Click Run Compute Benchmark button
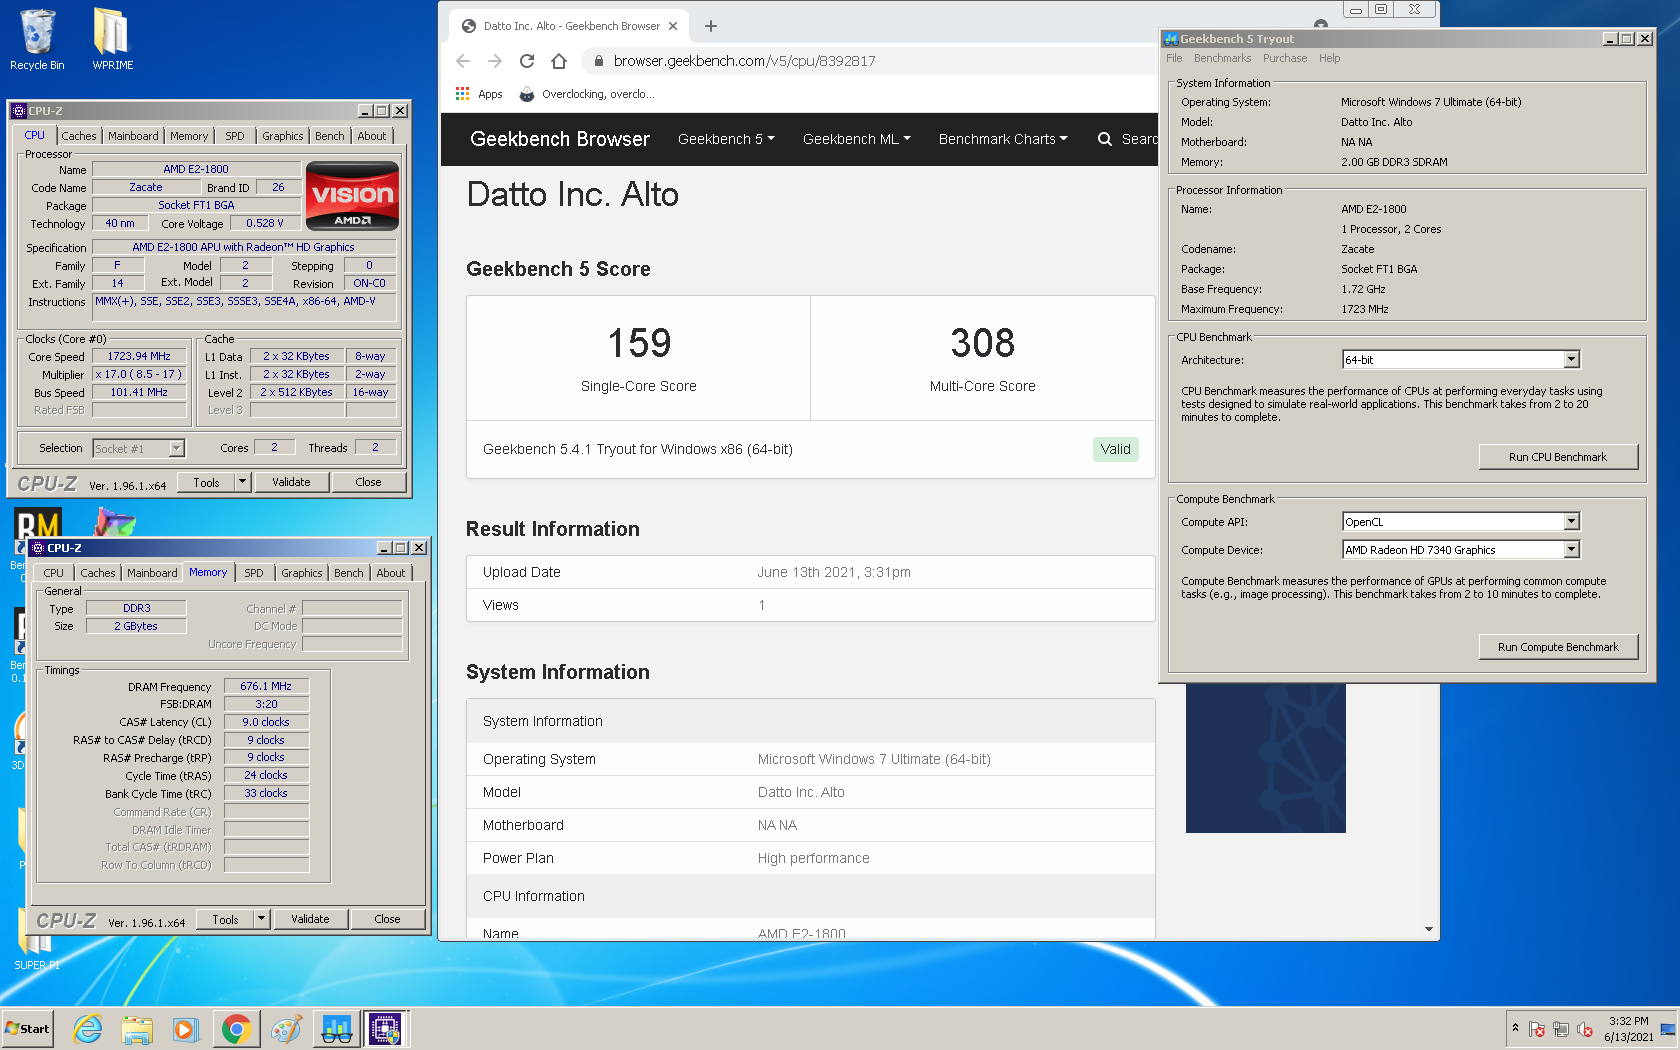Viewport: 1680px width, 1050px height. click(x=1558, y=647)
